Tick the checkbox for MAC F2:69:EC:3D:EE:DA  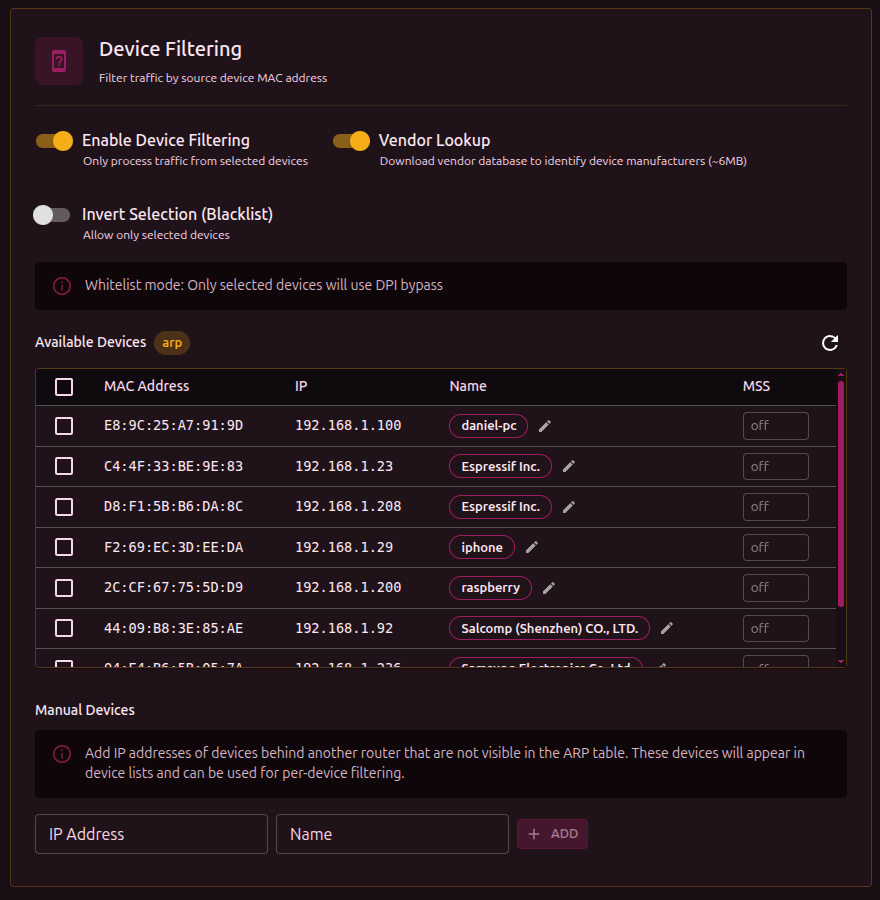pos(64,547)
